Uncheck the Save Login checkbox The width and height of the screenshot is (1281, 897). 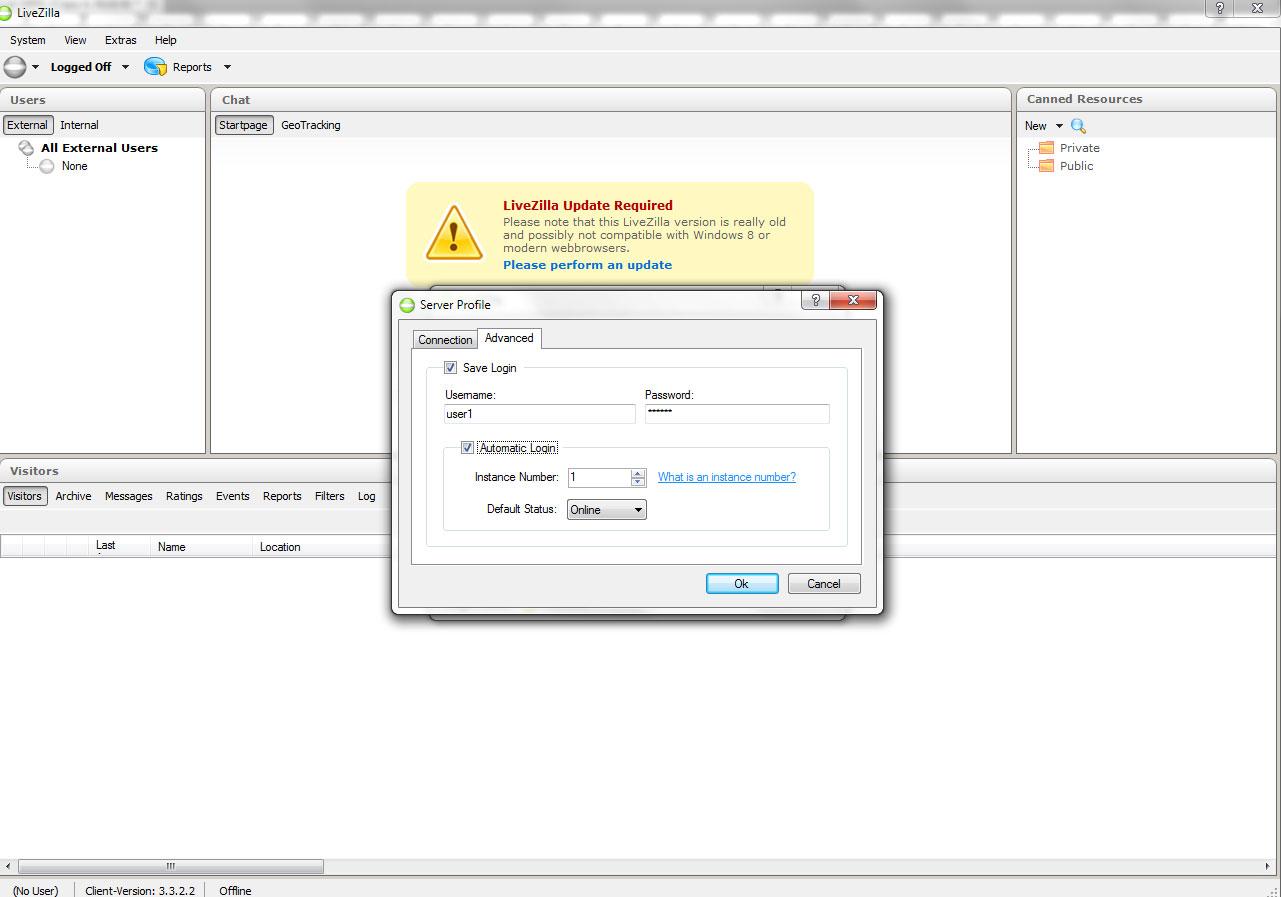point(450,368)
